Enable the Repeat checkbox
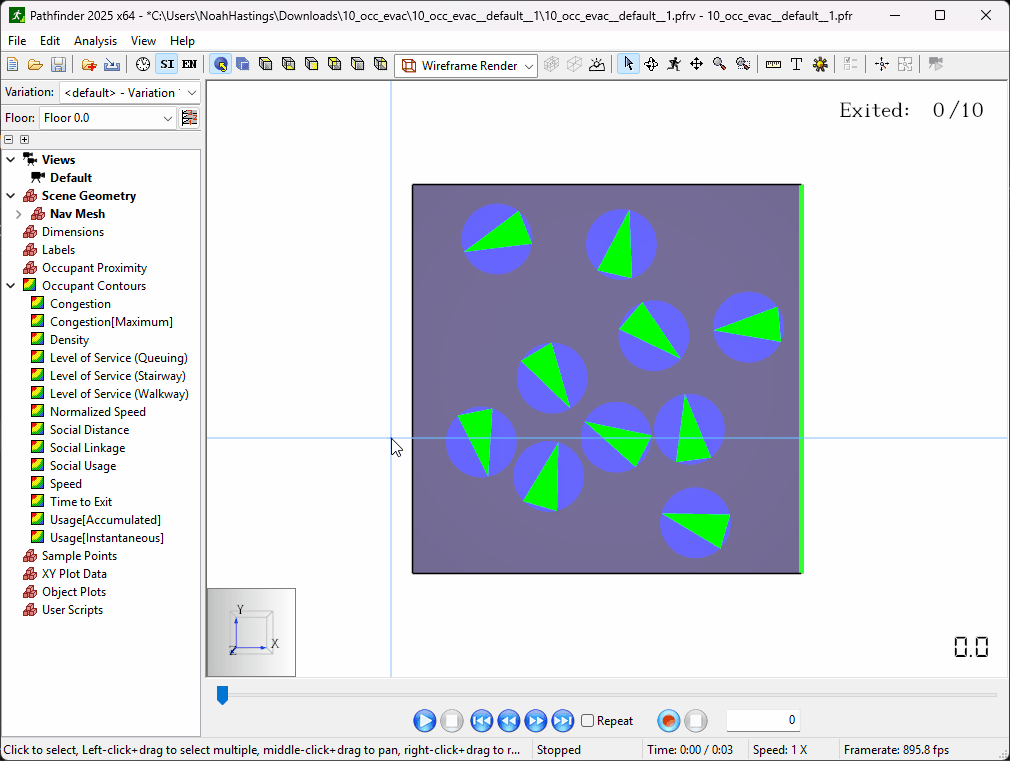This screenshot has width=1010, height=761. 587,720
